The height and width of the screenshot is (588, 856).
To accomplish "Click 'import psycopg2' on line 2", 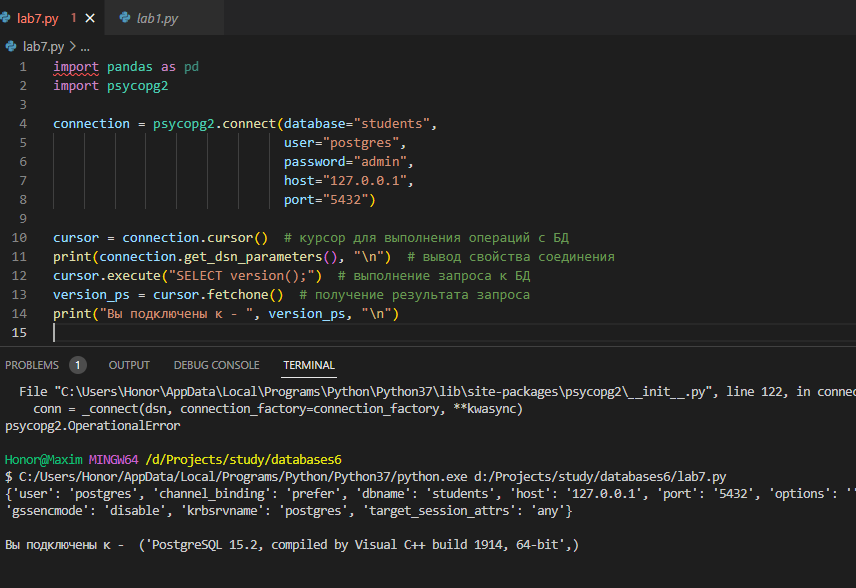I will click(110, 86).
